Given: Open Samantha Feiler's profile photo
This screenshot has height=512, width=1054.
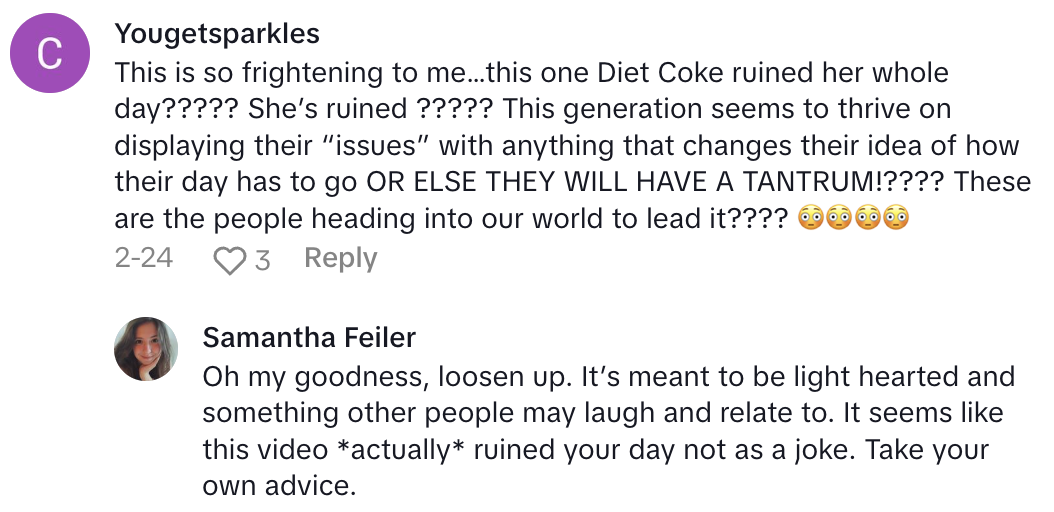Looking at the screenshot, I should (x=146, y=349).
